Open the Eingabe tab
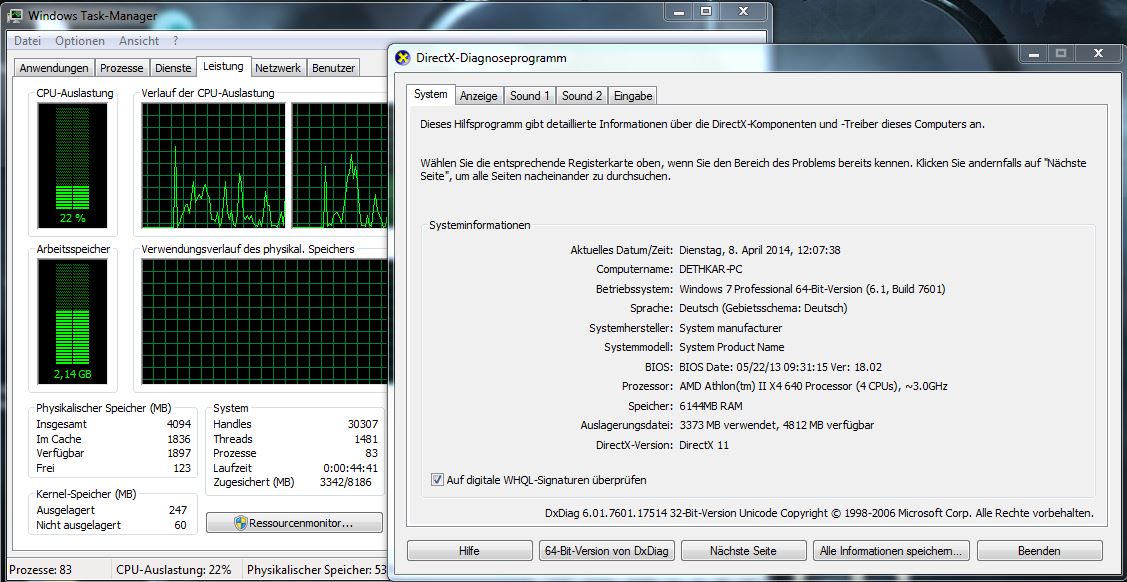 [x=632, y=96]
